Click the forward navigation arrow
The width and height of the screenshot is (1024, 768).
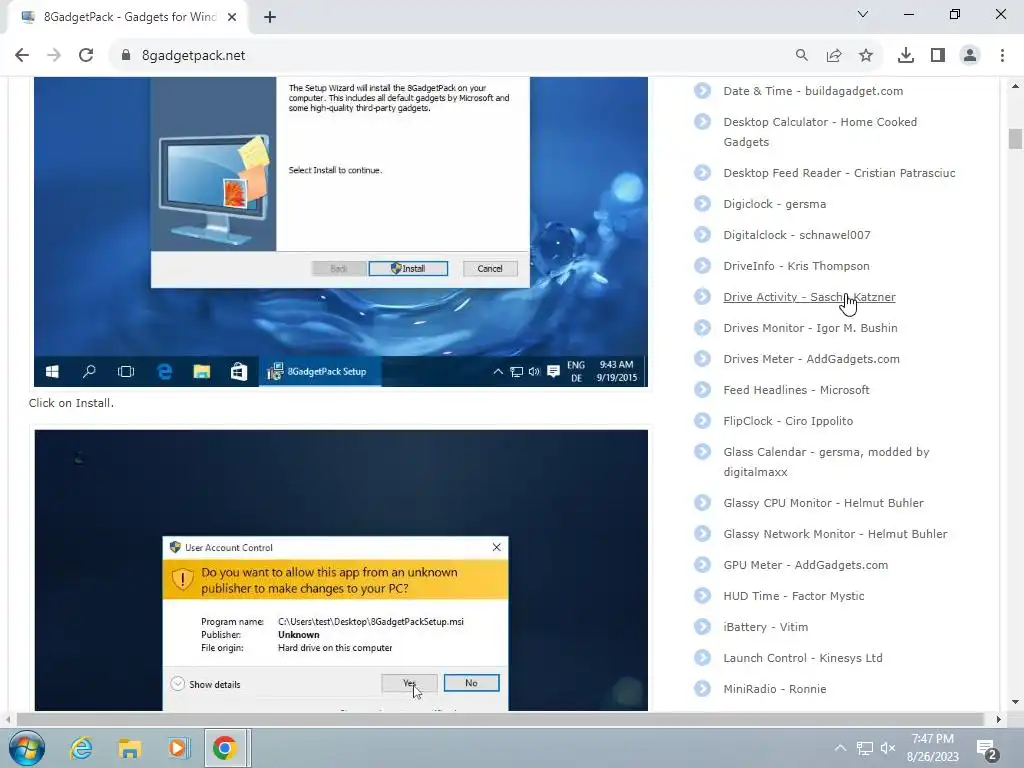(x=54, y=56)
